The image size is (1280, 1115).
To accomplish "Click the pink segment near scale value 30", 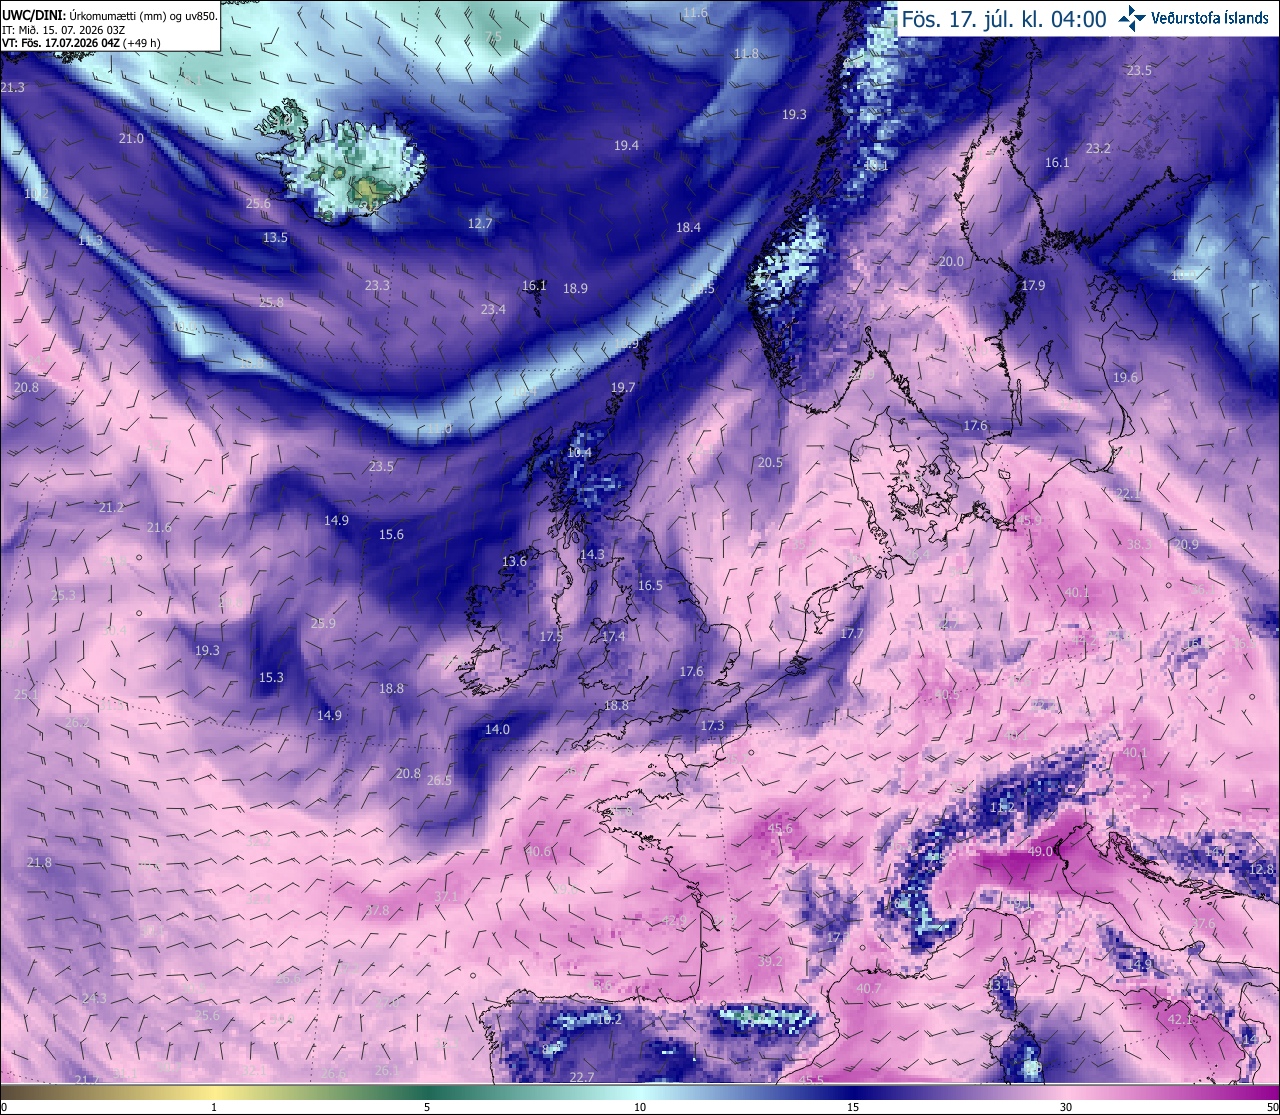I will click(1066, 1092).
